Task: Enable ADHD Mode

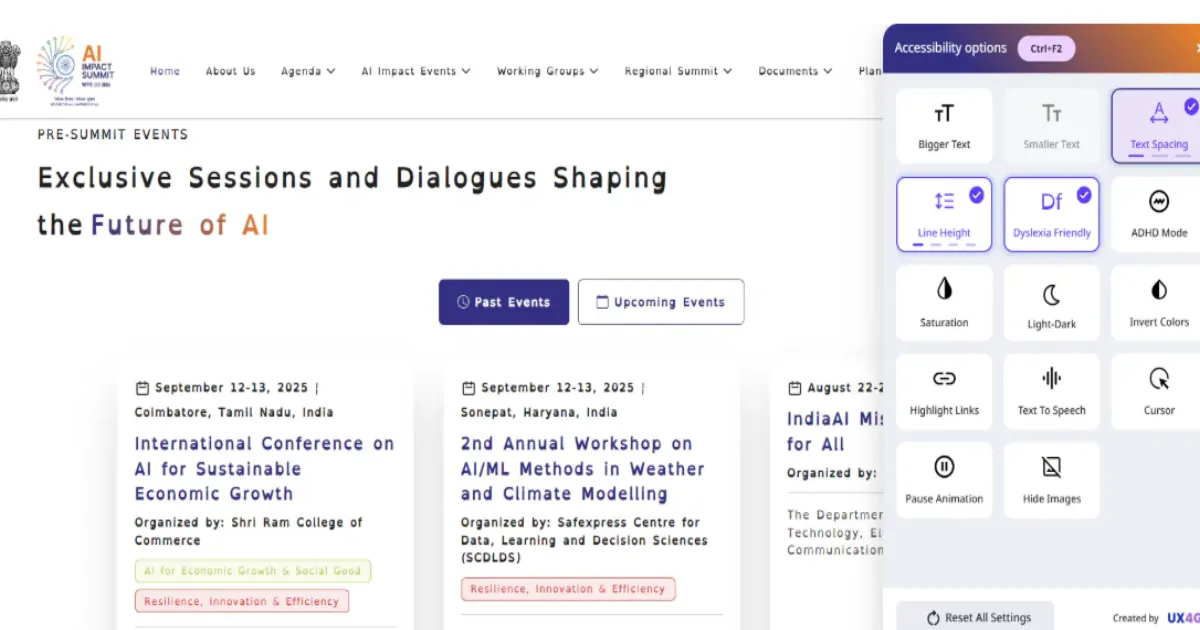Action: [x=1157, y=213]
